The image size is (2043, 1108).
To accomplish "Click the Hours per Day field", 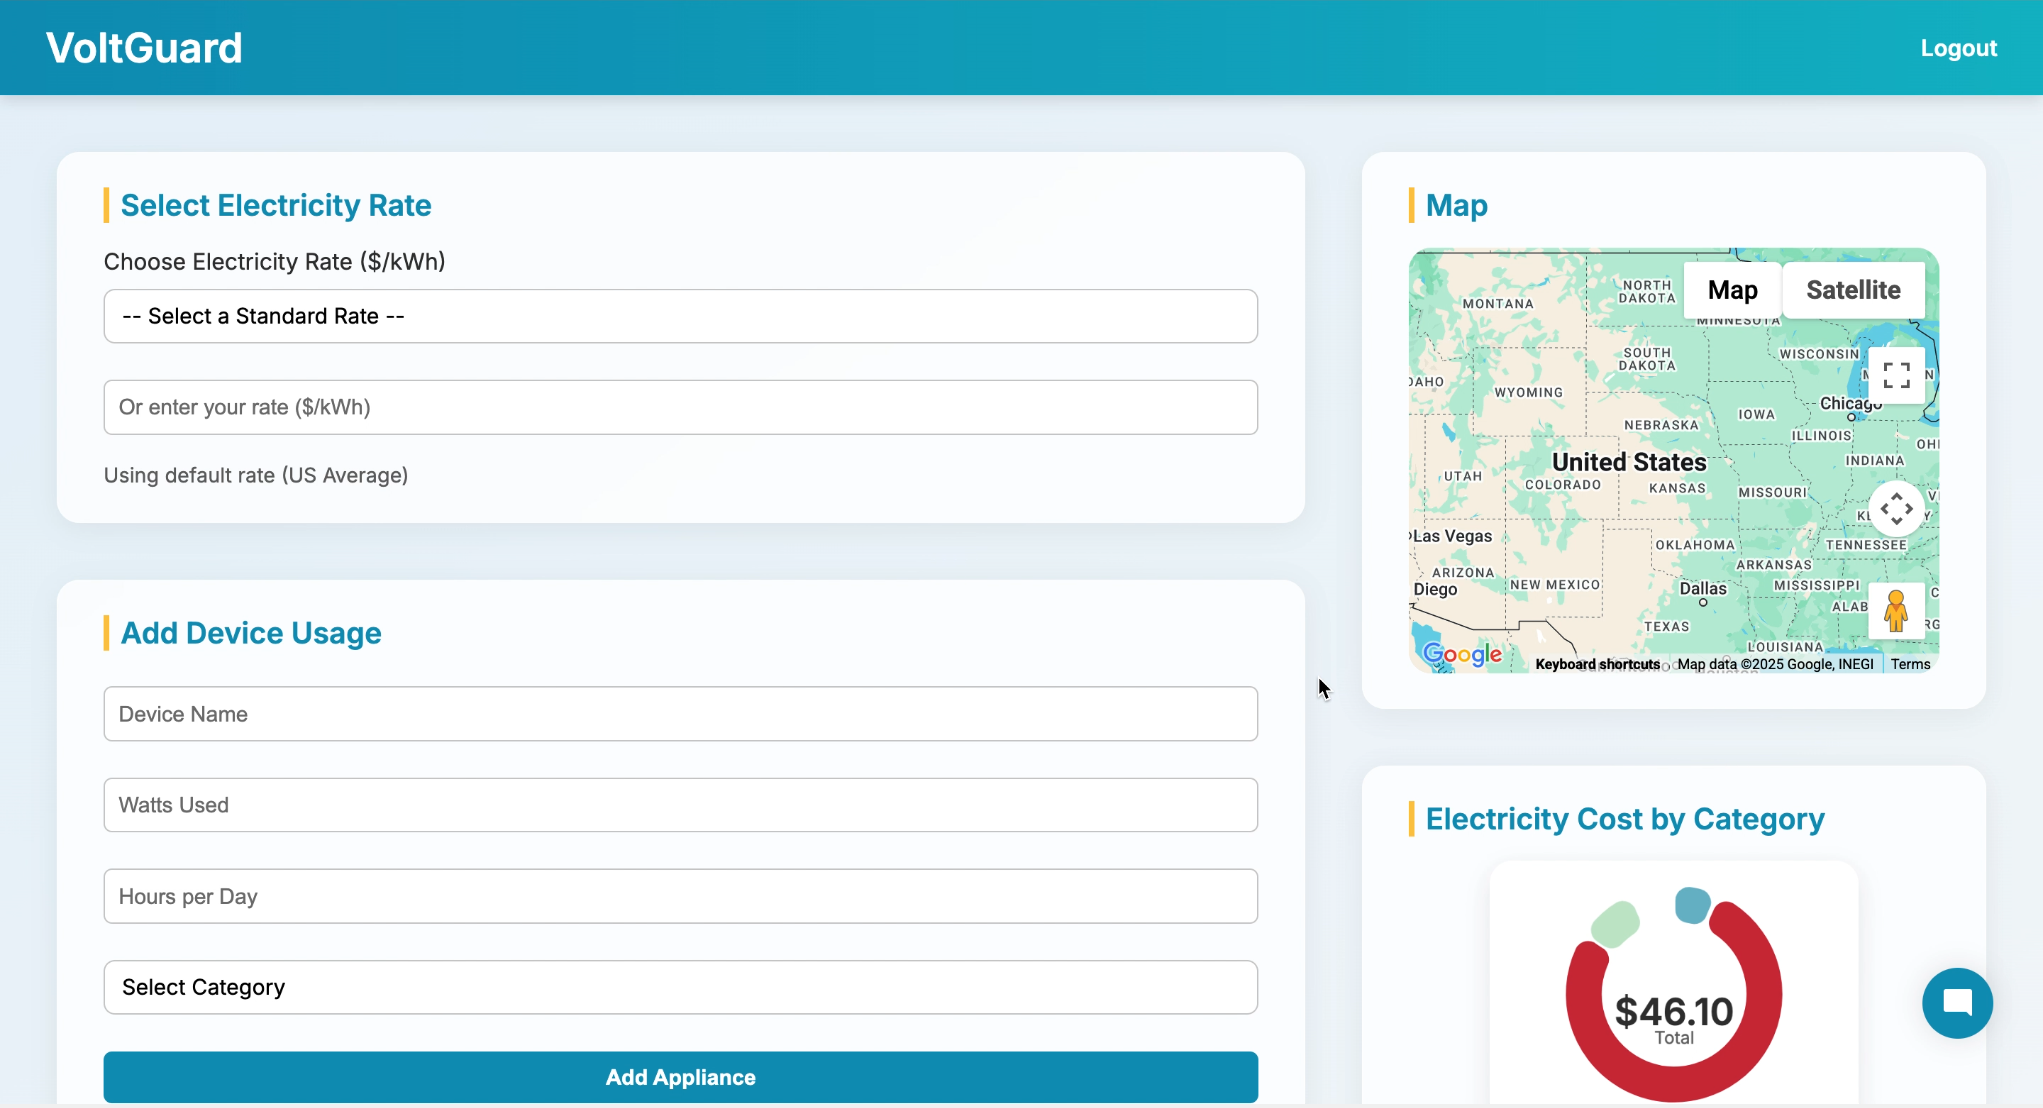I will click(x=680, y=896).
